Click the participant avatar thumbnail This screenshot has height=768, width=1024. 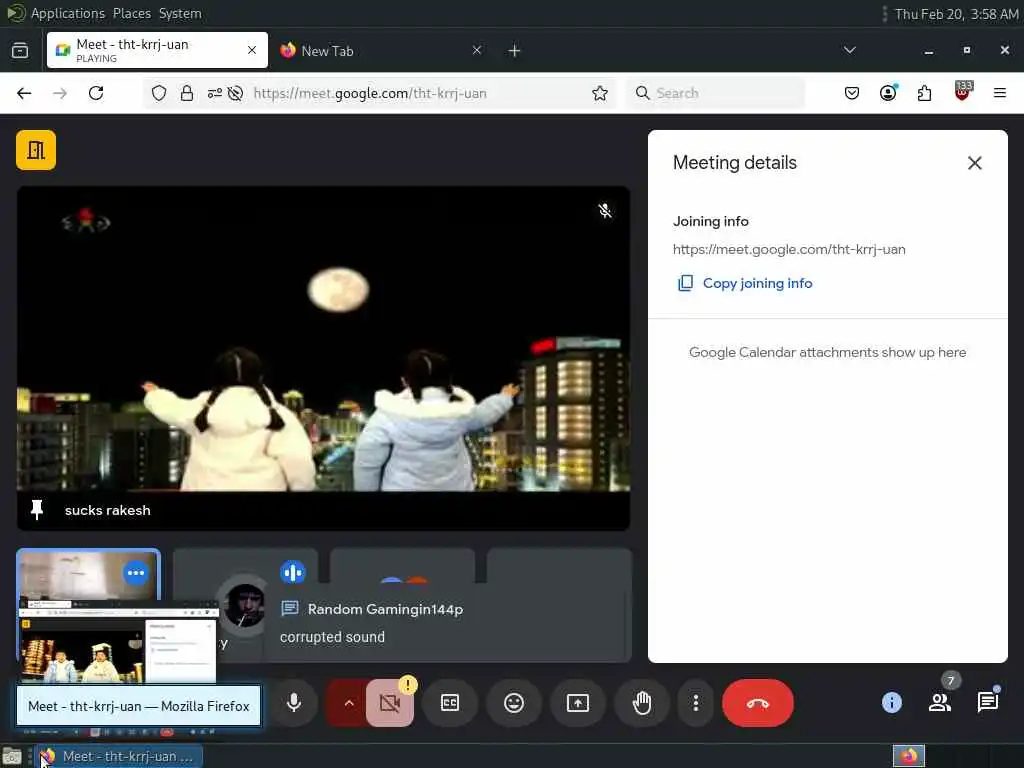tap(244, 605)
